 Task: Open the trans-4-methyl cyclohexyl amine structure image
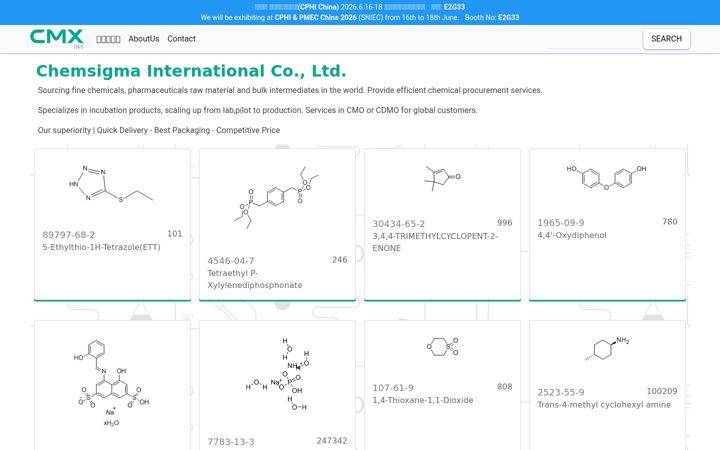(x=607, y=349)
